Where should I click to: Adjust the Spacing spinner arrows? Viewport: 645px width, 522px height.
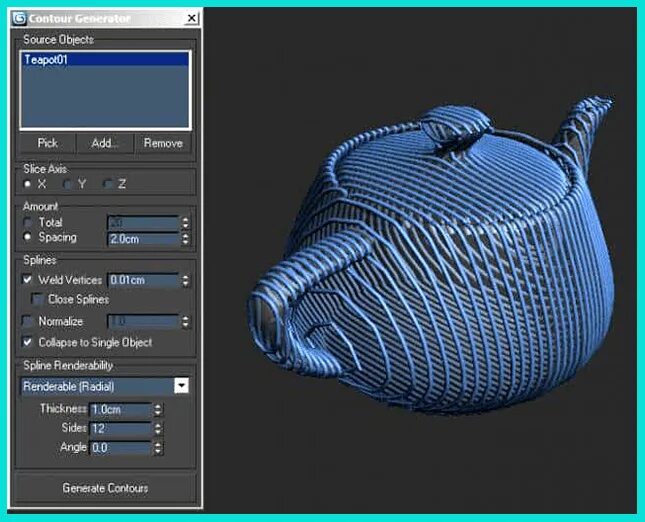click(x=186, y=239)
